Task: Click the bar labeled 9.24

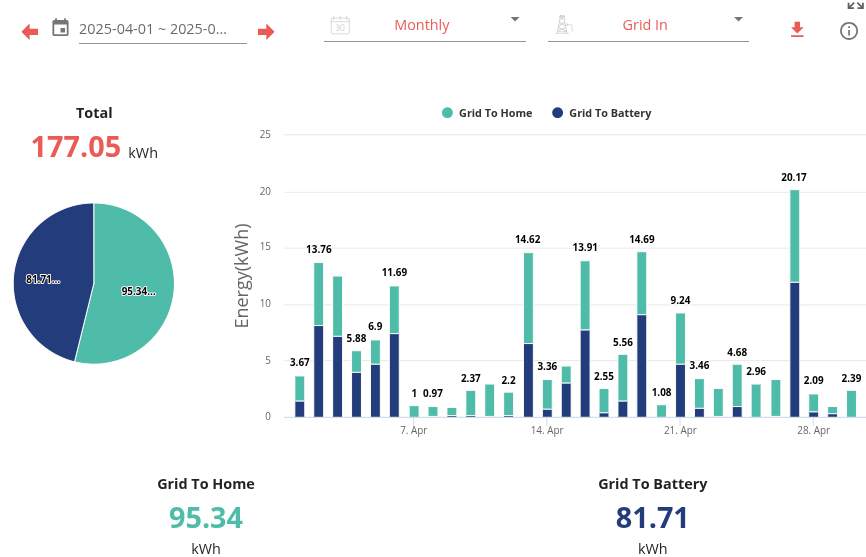Action: pyautogui.click(x=680, y=365)
